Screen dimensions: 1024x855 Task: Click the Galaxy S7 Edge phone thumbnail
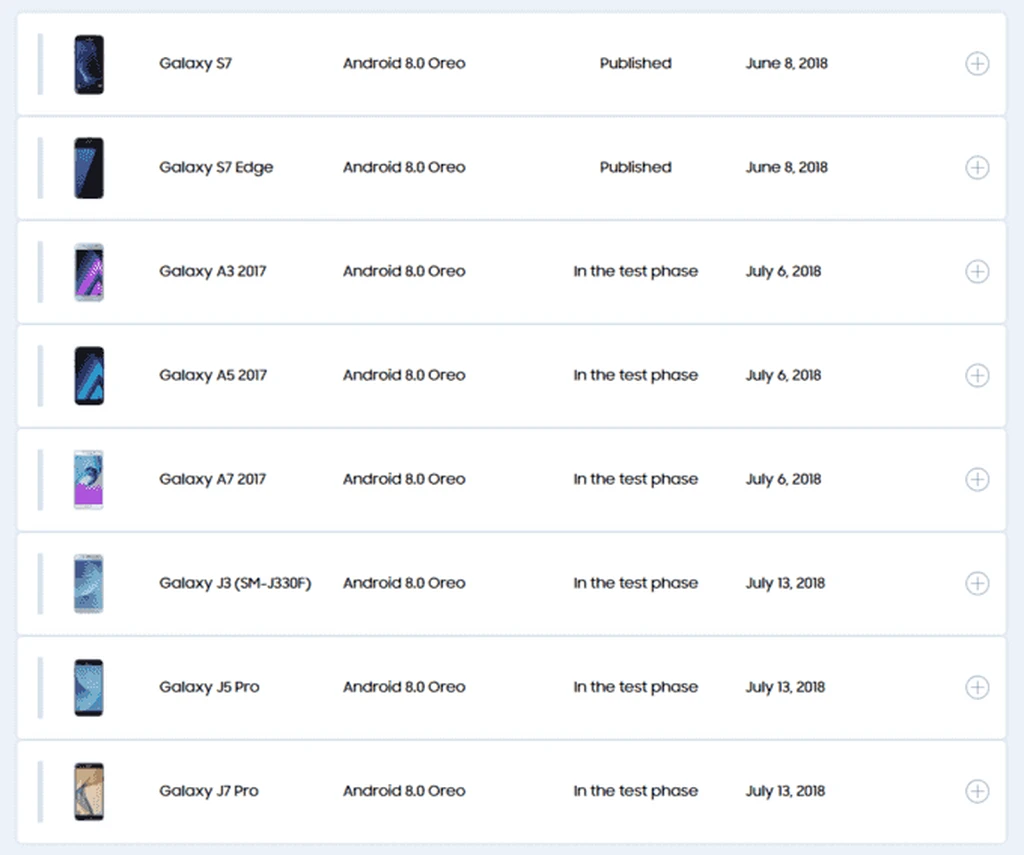point(89,168)
